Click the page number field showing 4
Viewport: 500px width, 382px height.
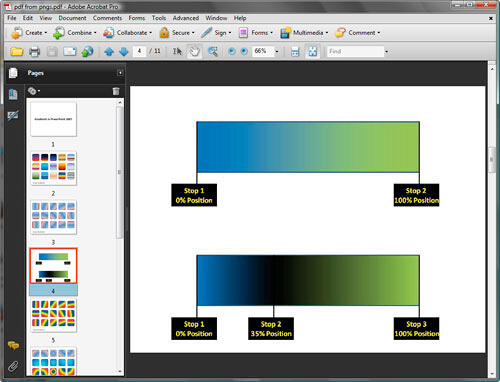[x=139, y=51]
